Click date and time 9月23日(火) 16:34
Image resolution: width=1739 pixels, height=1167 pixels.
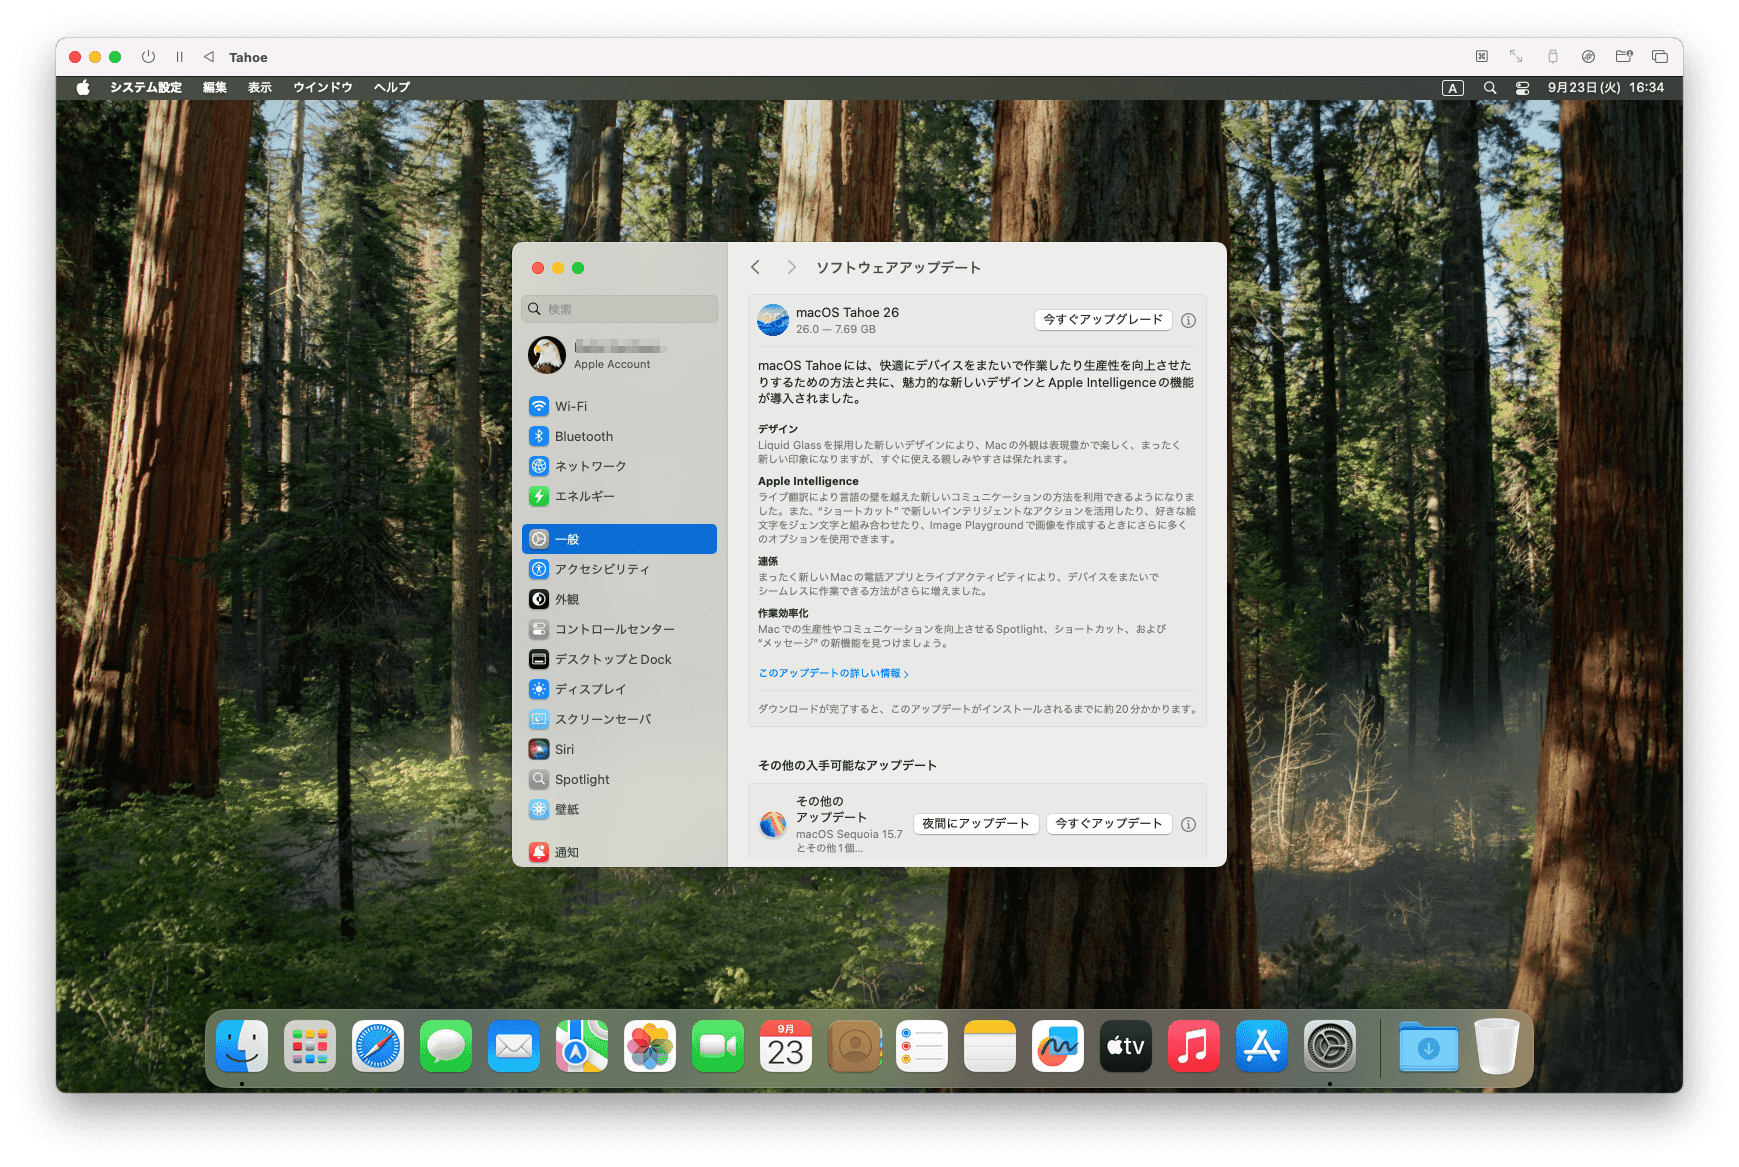click(x=1606, y=88)
